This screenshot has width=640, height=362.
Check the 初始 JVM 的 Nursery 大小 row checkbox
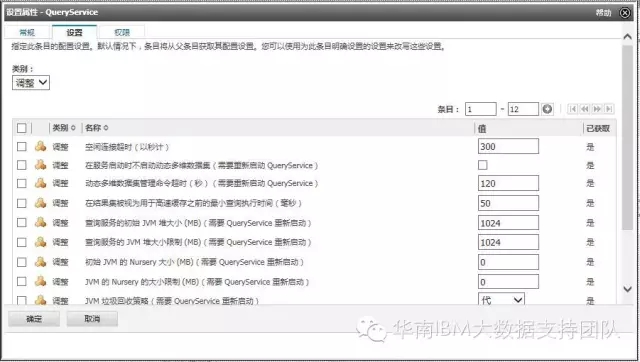coord(22,262)
